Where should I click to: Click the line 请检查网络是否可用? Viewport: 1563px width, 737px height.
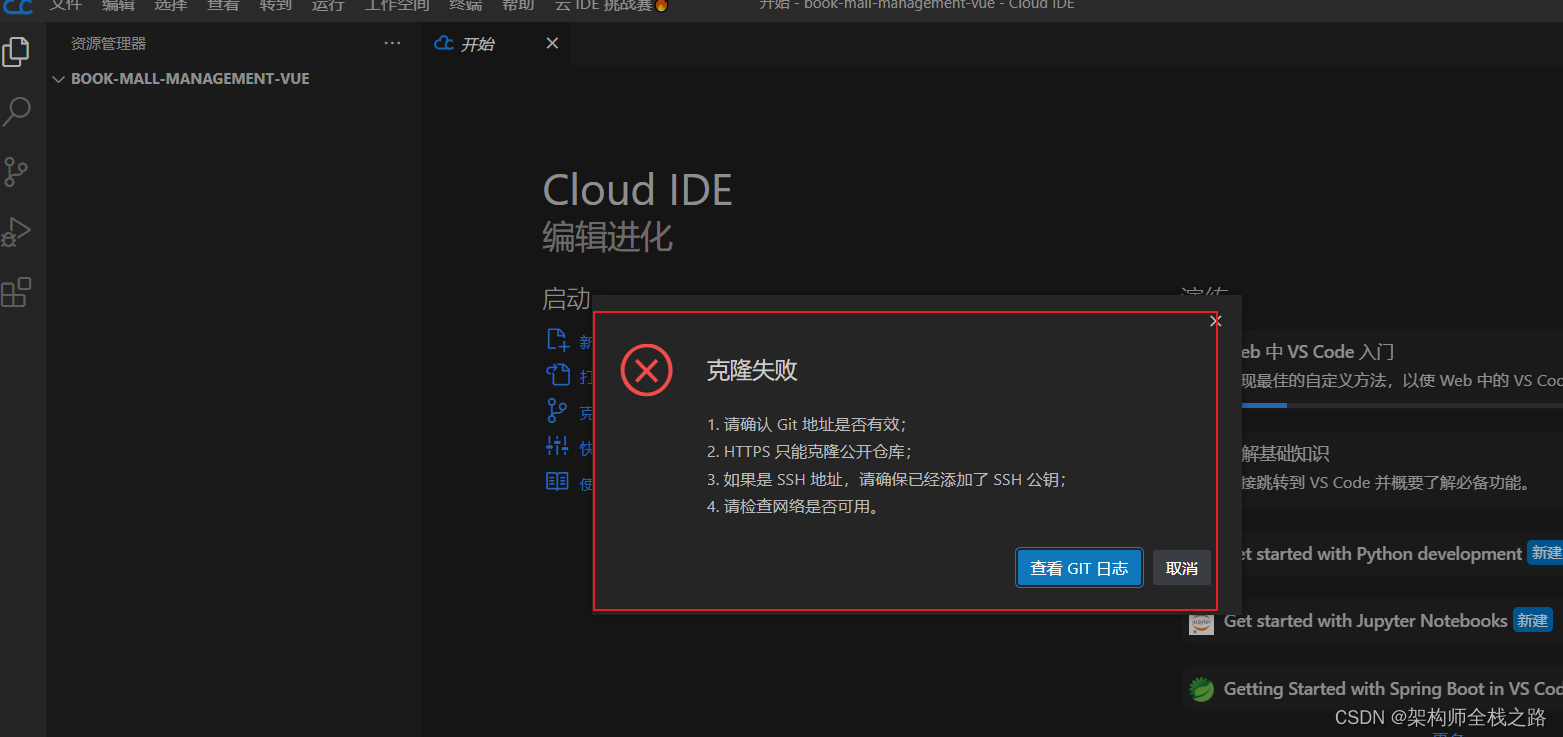click(x=793, y=507)
